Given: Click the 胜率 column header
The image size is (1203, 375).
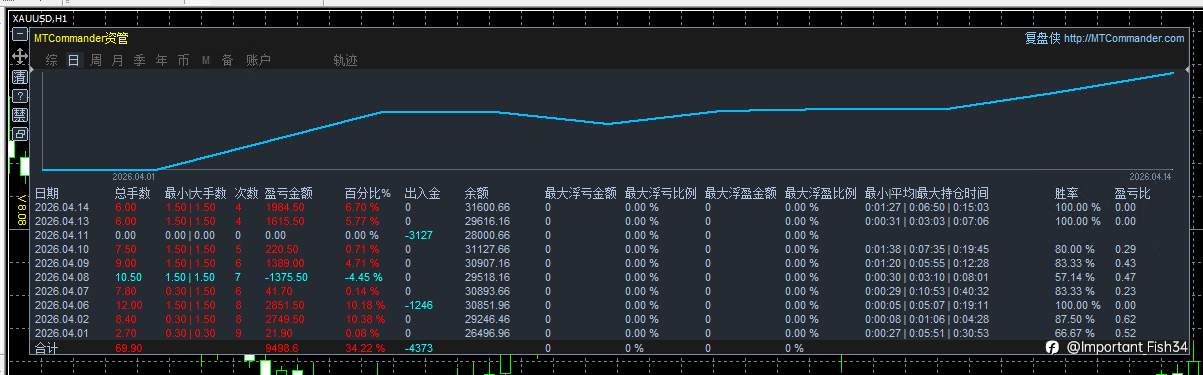Looking at the screenshot, I should [x=1067, y=193].
